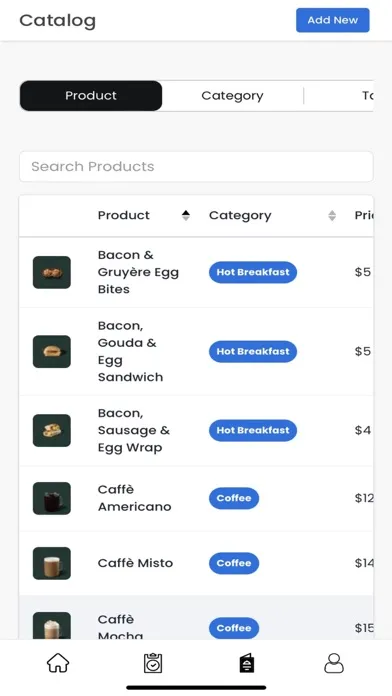Click the Add New button
Screen dimensions: 392x696
(x=333, y=20)
